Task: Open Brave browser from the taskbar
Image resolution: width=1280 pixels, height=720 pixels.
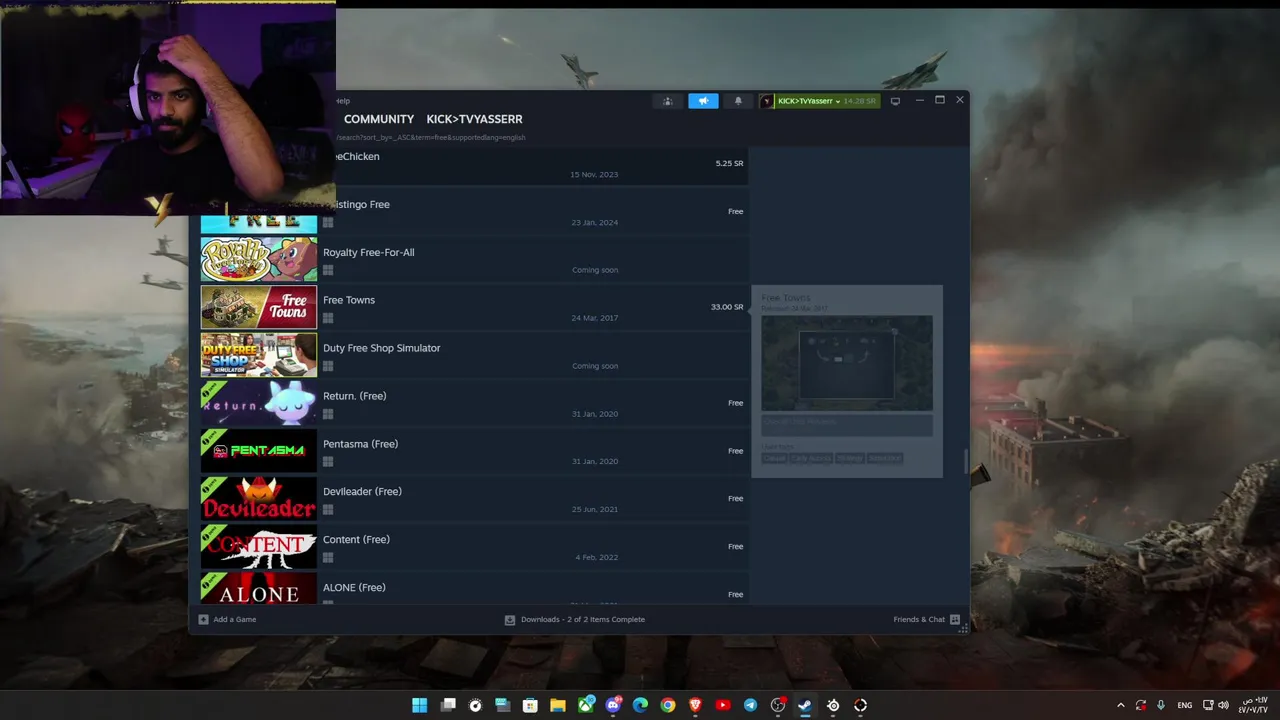Action: [695, 705]
